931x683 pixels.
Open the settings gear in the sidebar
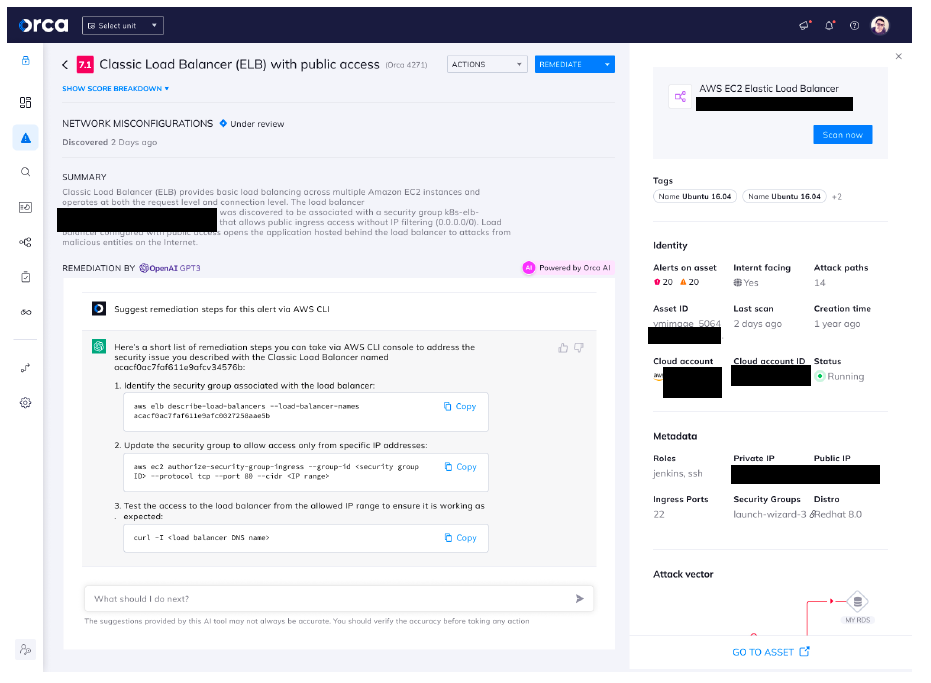coord(26,403)
